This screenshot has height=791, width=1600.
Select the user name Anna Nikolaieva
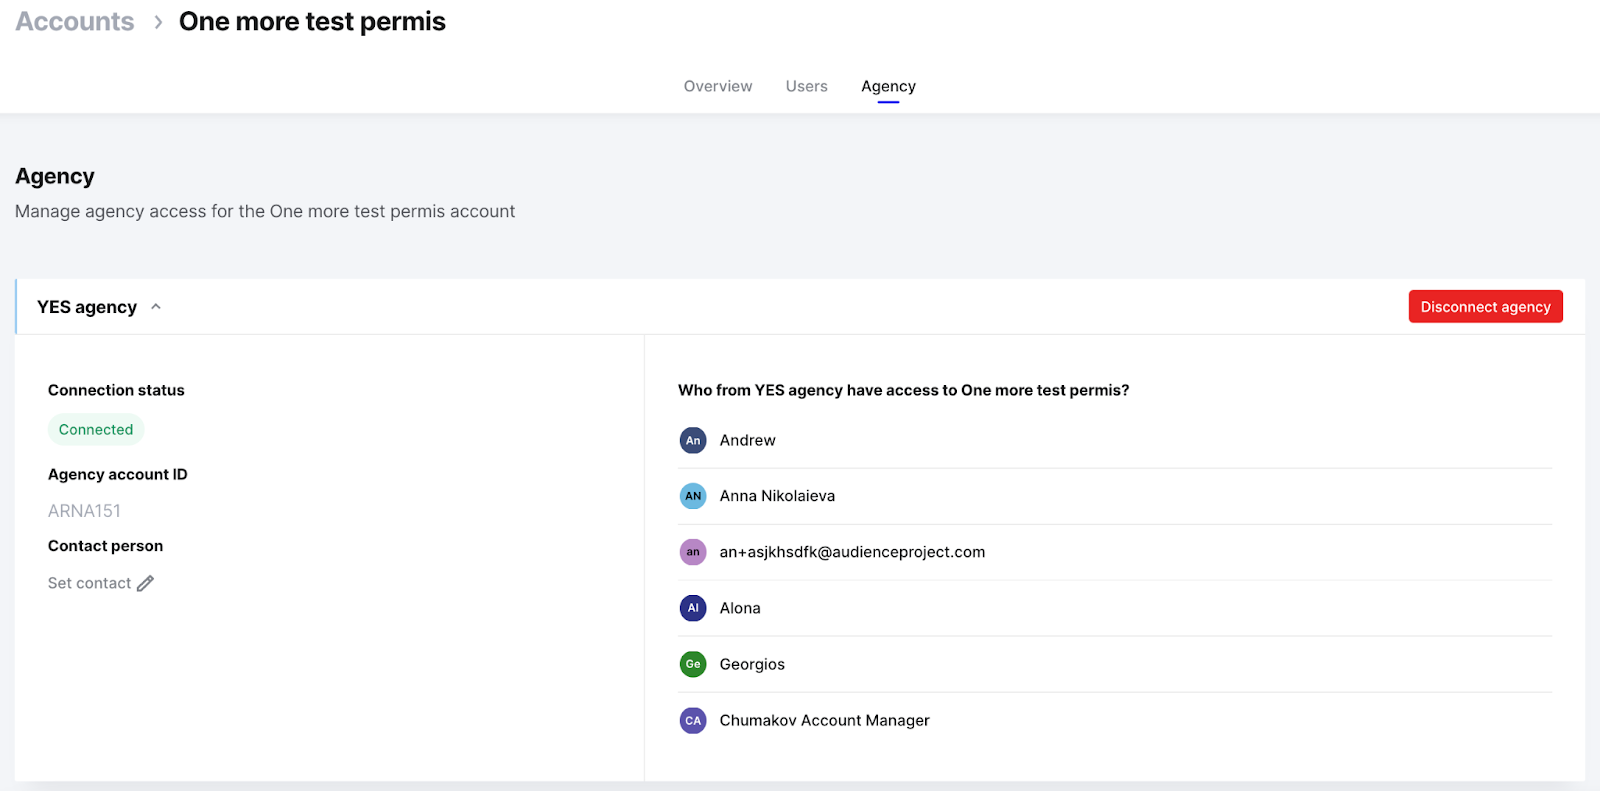[777, 496]
